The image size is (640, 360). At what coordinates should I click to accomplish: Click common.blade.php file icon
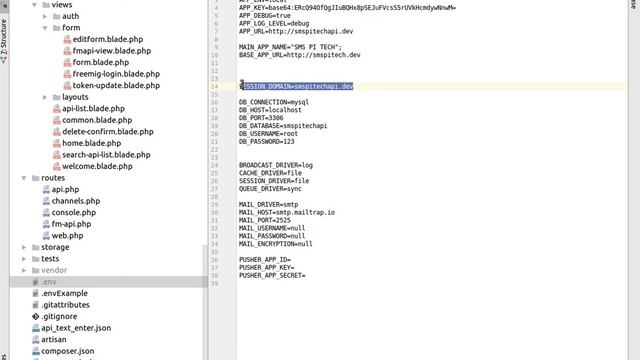point(57,120)
